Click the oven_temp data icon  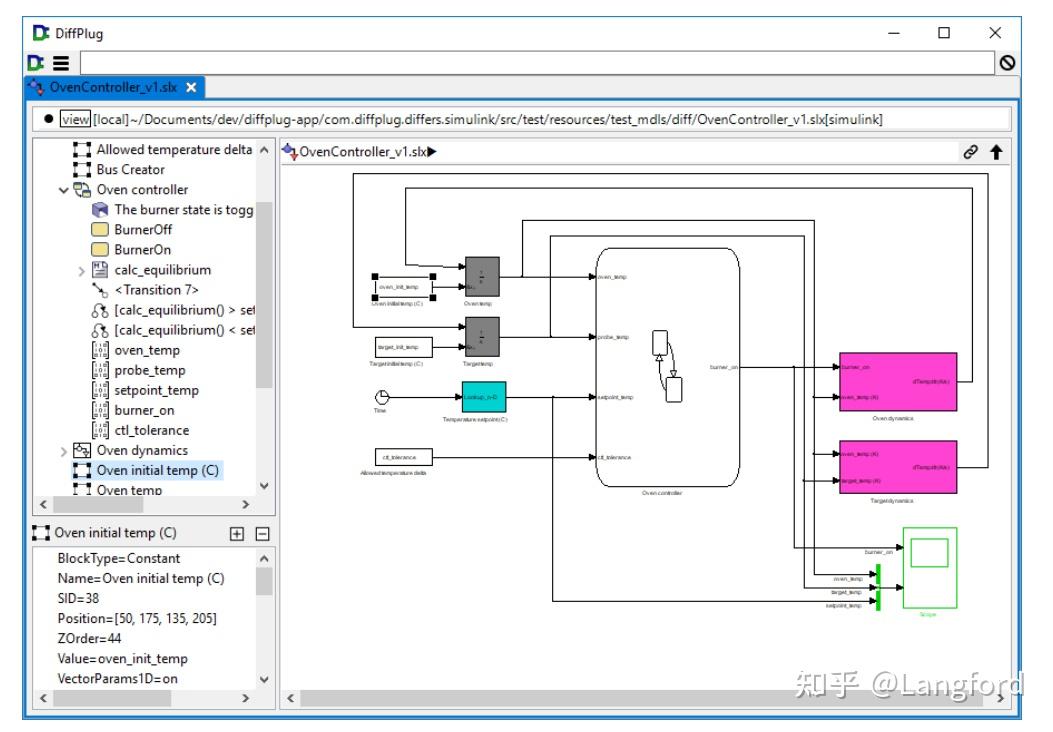99,351
